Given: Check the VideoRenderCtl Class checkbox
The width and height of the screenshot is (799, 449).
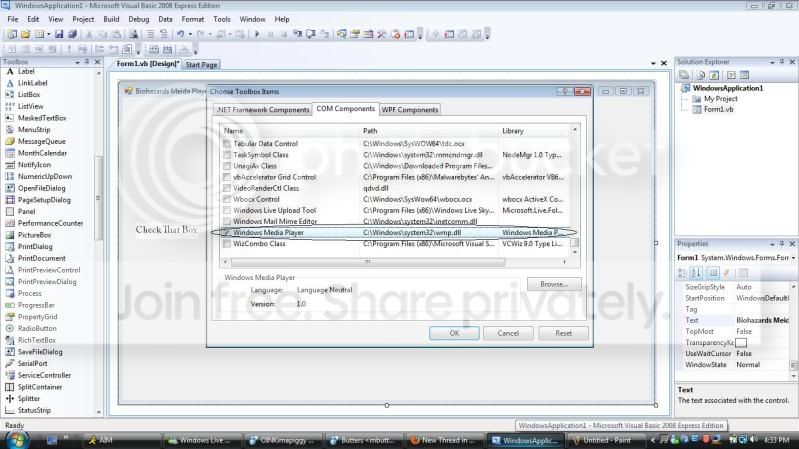Looking at the screenshot, I should 227,188.
